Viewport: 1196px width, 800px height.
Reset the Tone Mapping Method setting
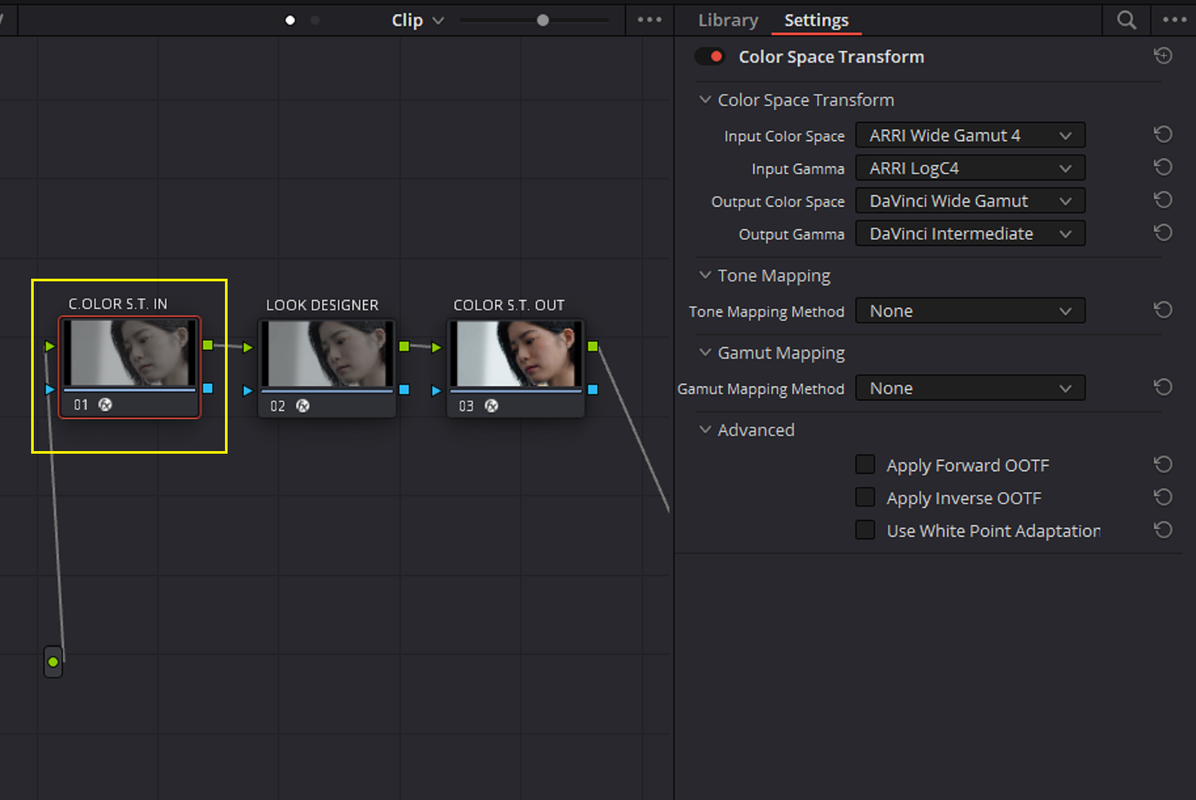click(1162, 310)
